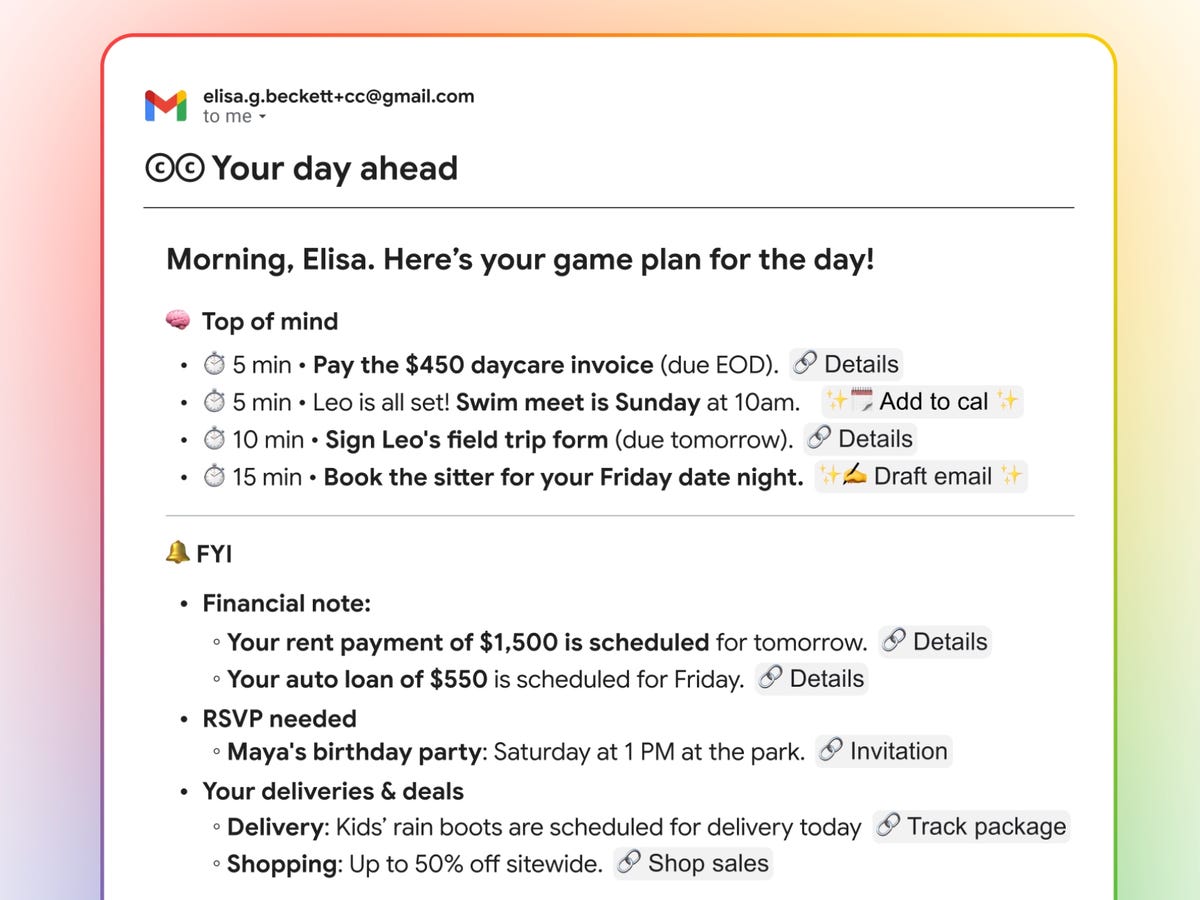Click the stopwatch icon on the sitter item
The width and height of the screenshot is (1200, 900).
[x=214, y=477]
